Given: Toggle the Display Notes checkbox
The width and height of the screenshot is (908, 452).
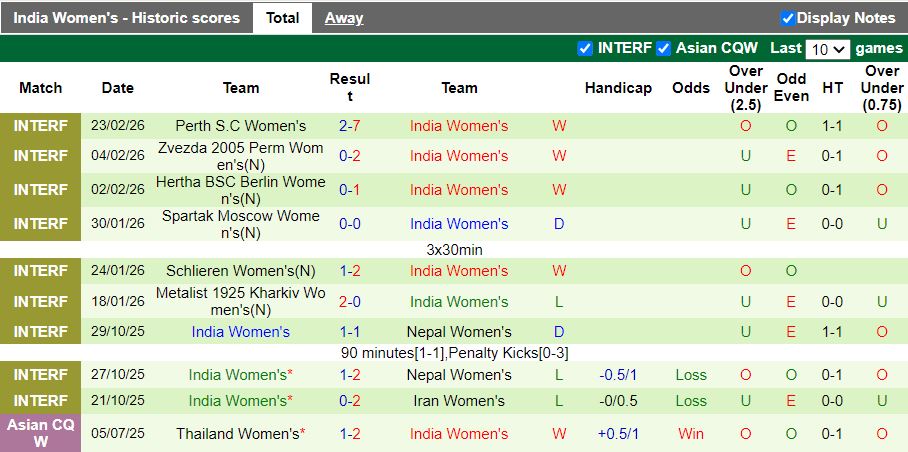Looking at the screenshot, I should point(787,18).
